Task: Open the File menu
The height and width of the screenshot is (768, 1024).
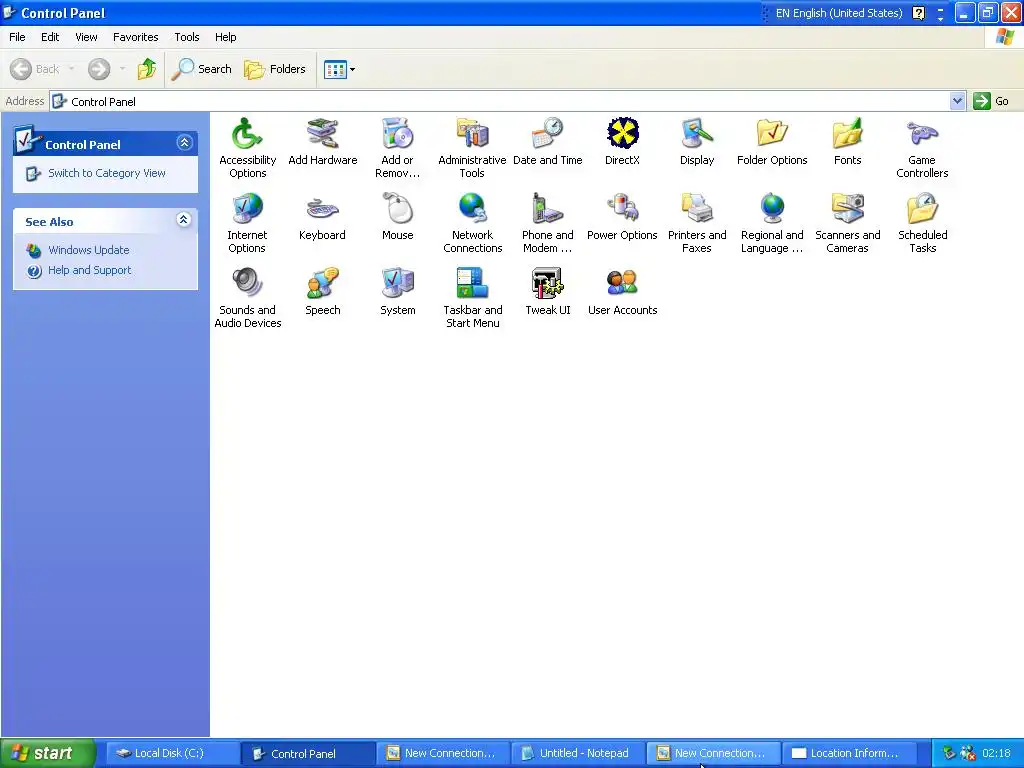Action: point(17,37)
